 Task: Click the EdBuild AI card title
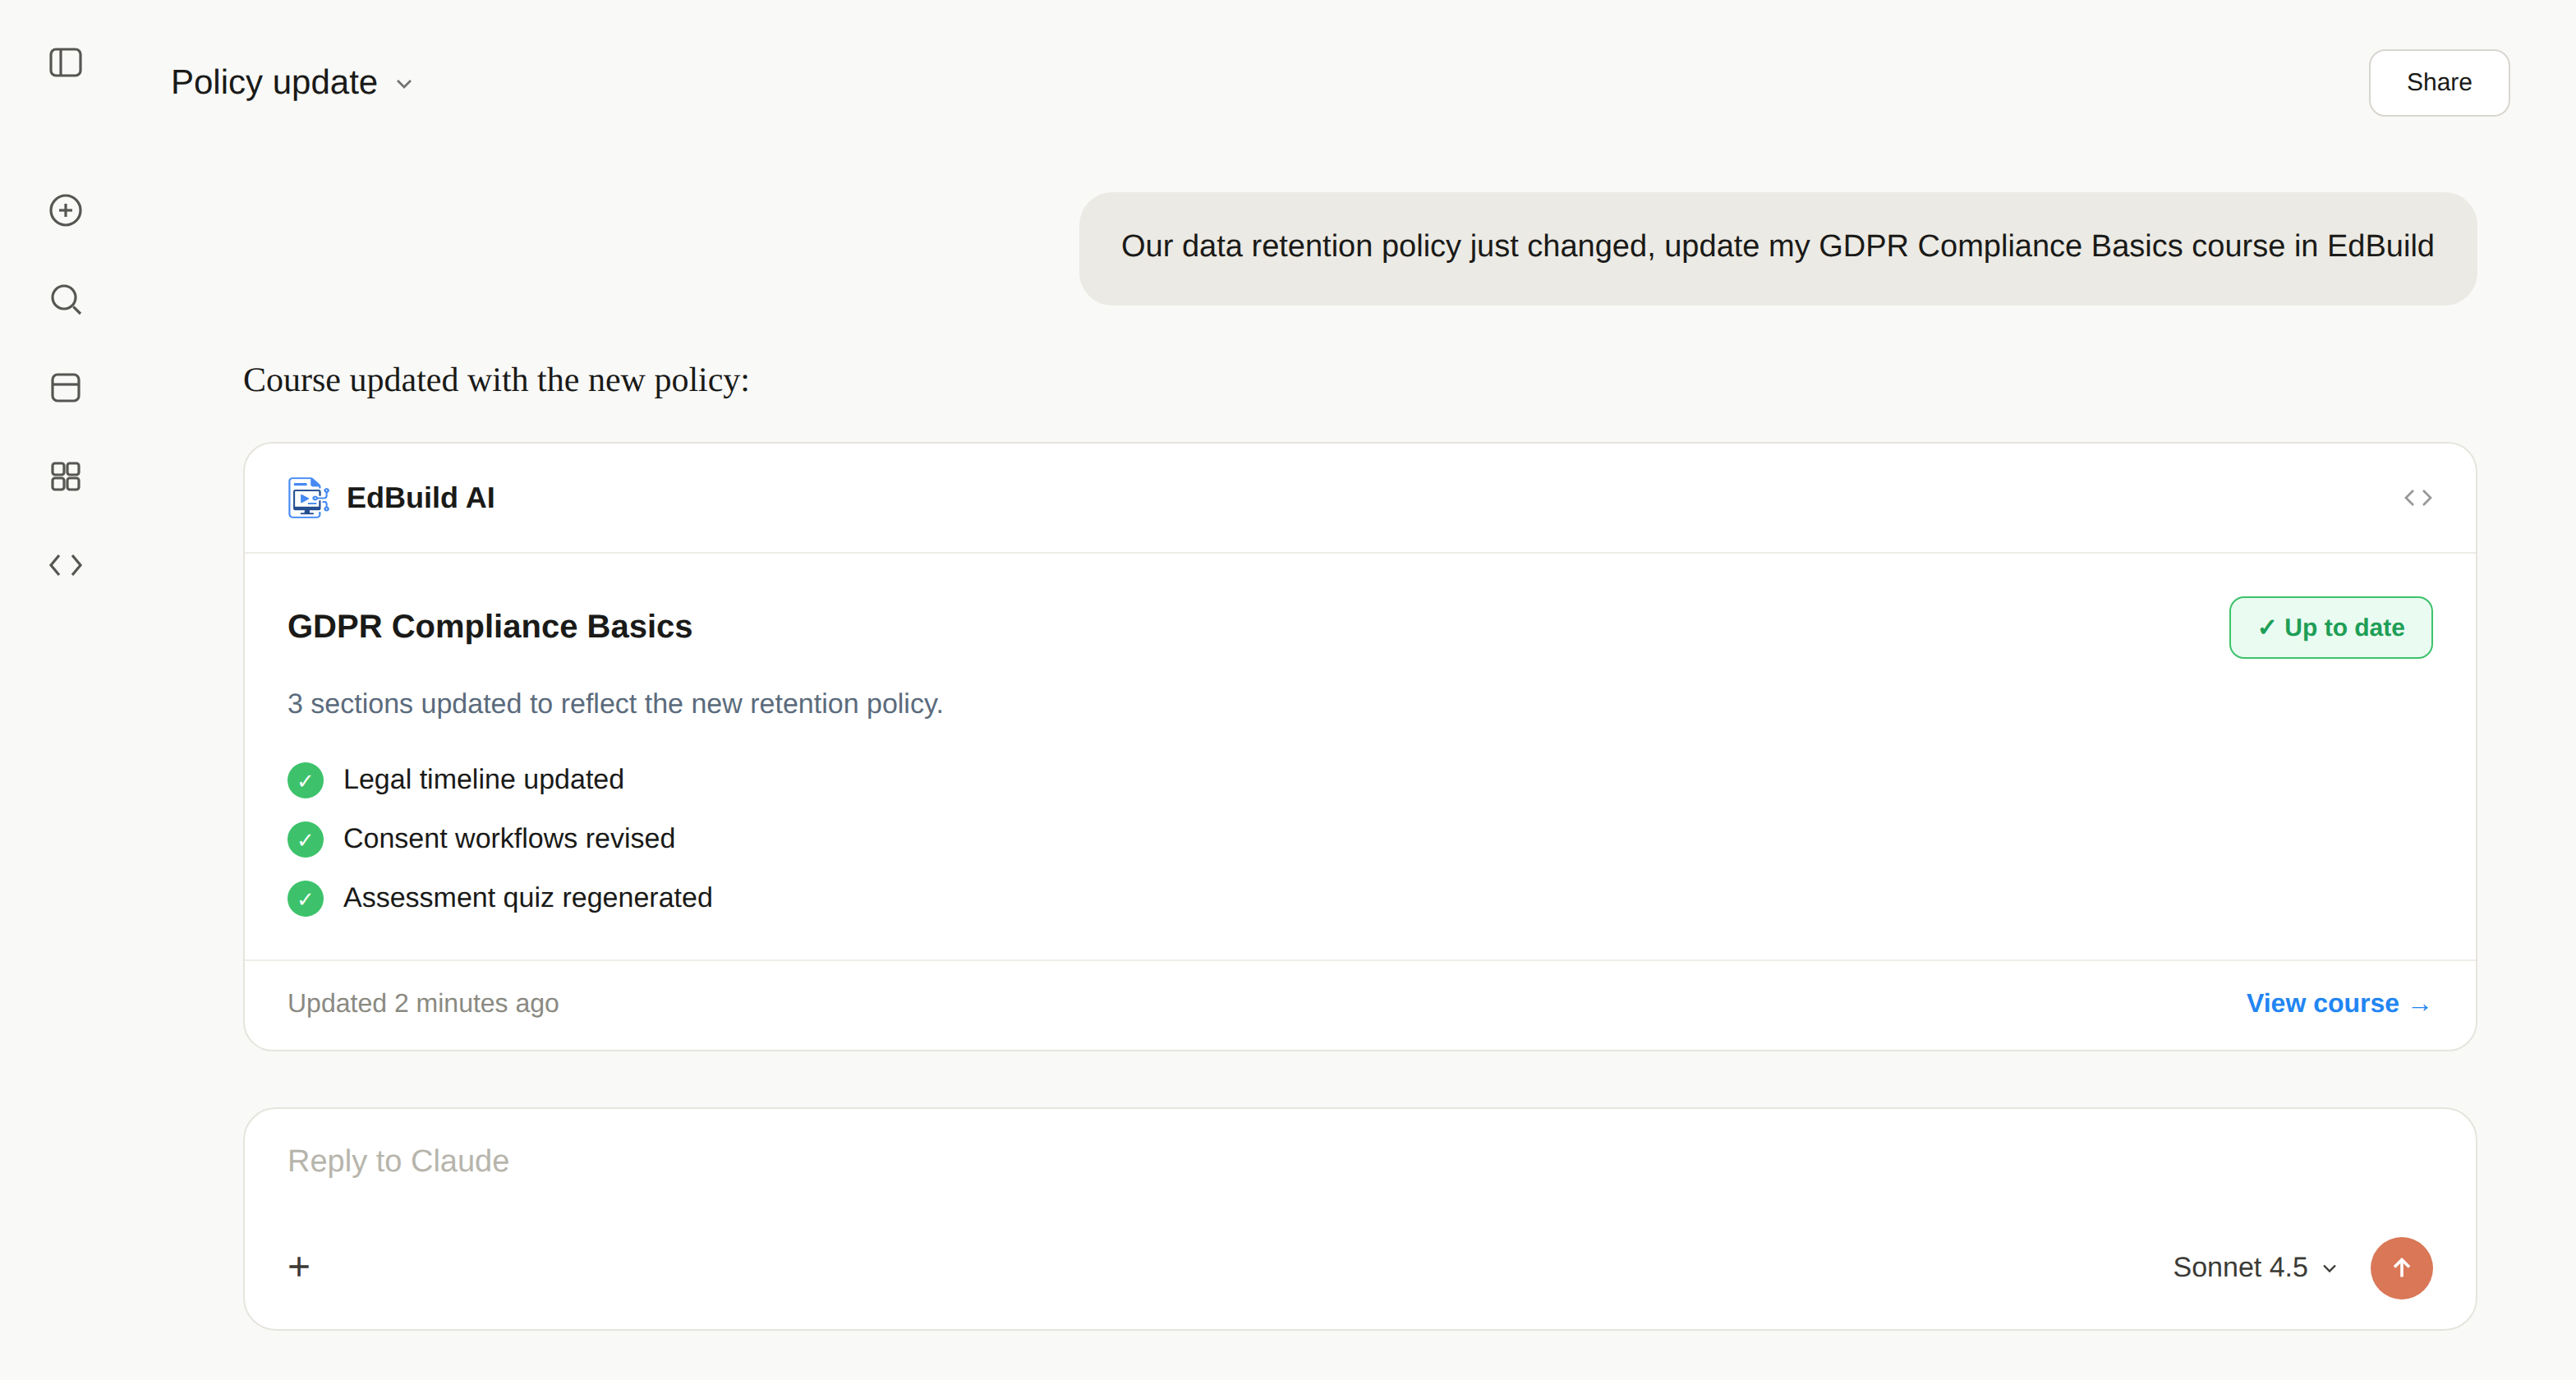tap(420, 497)
